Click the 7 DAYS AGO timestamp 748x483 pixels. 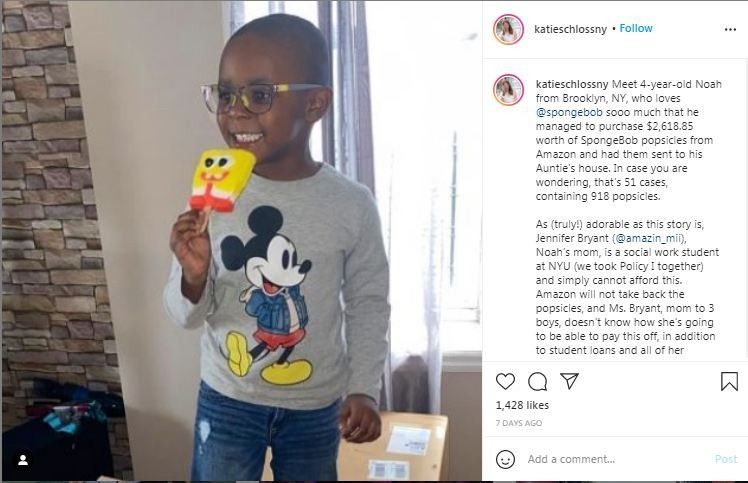pyautogui.click(x=519, y=423)
